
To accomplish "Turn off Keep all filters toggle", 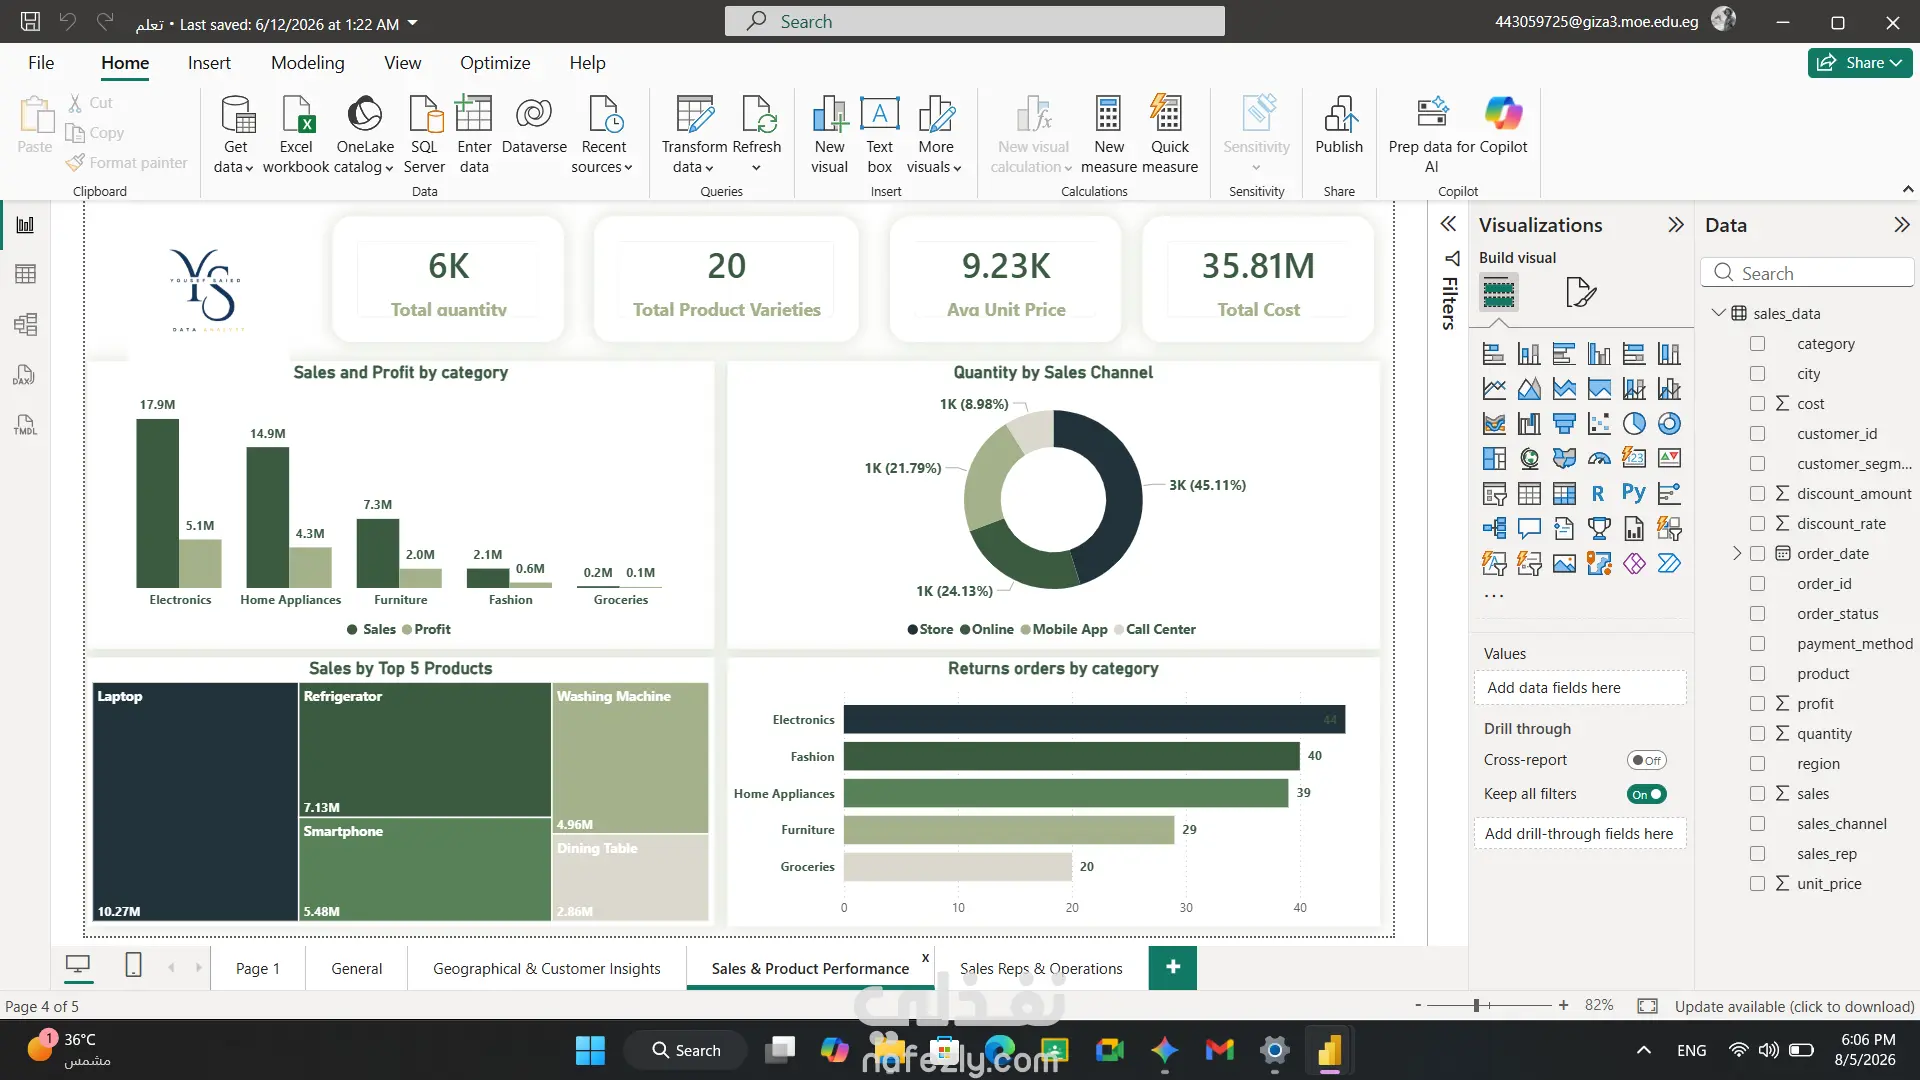I will [1646, 794].
